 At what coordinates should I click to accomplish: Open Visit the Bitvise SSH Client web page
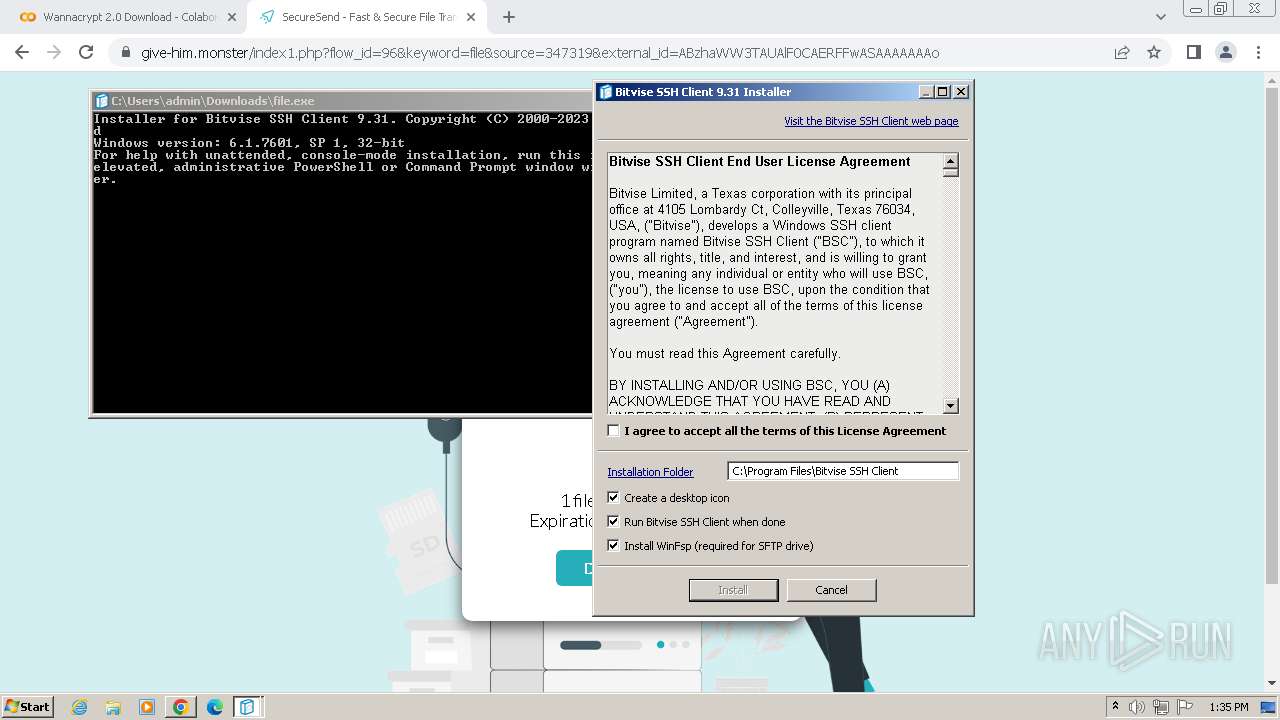(871, 121)
